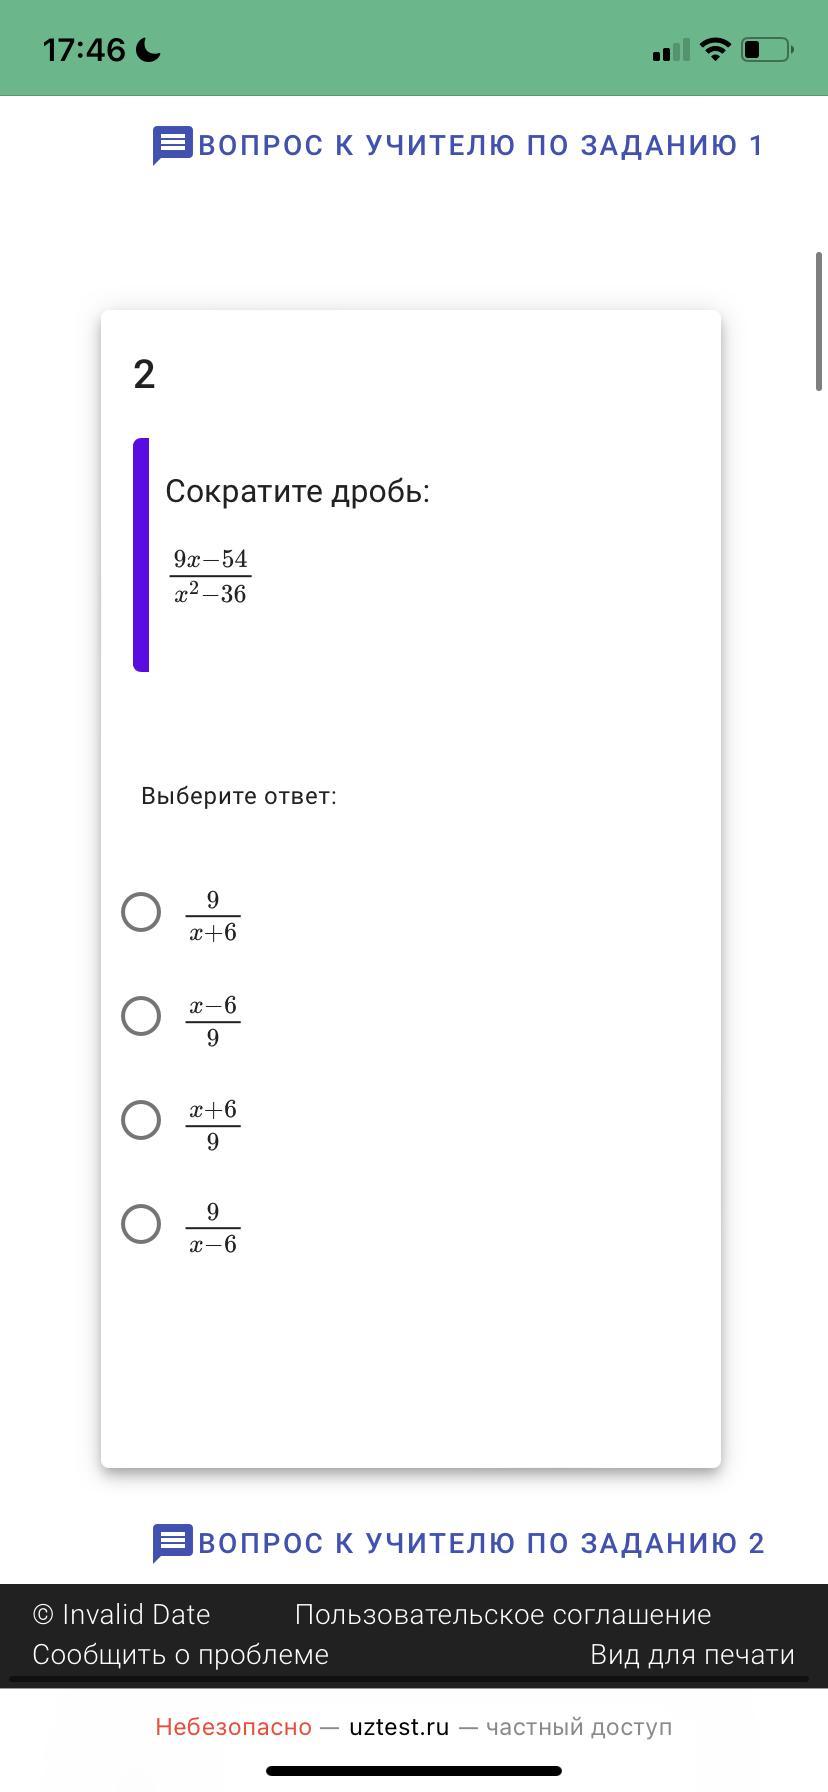The width and height of the screenshot is (828, 1792).
Task: Tap the uztest.ru address bar
Action: [399, 1727]
